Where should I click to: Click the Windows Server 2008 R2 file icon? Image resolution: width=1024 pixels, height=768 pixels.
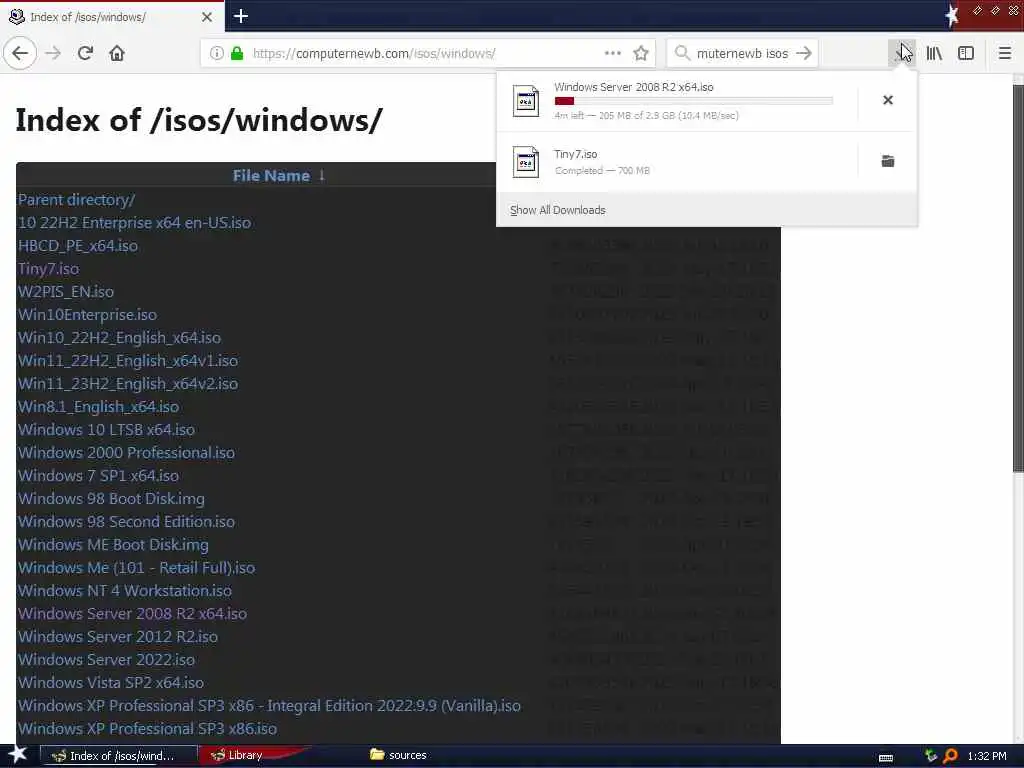(526, 101)
